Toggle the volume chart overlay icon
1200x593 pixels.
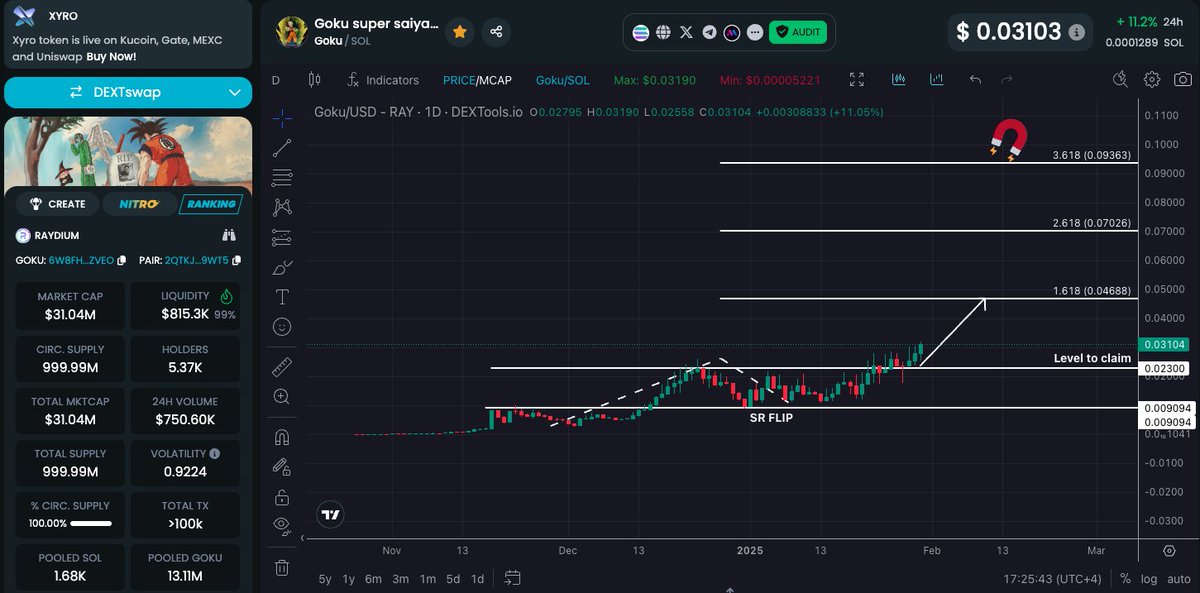936,80
